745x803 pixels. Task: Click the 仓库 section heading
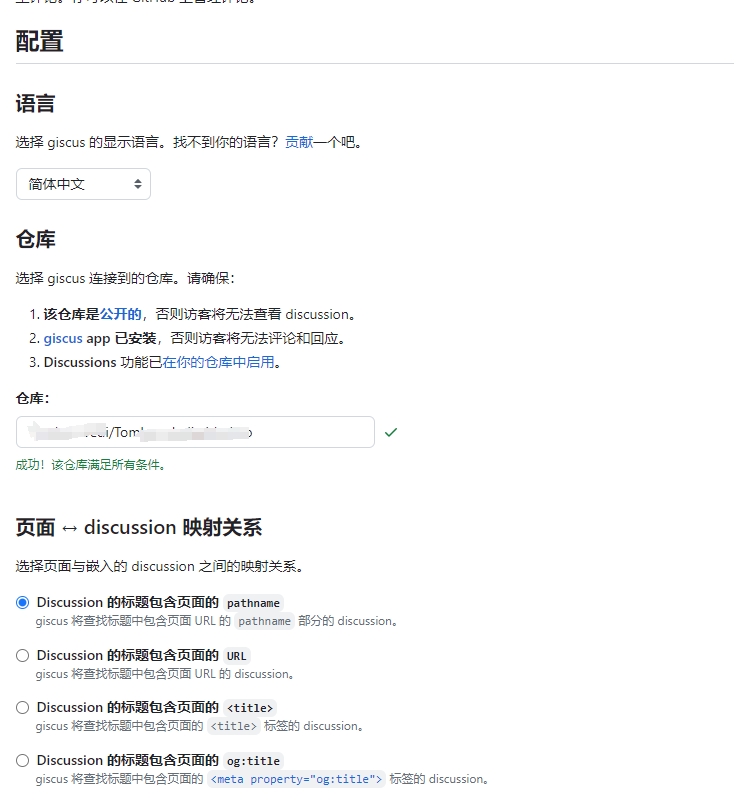pos(35,239)
